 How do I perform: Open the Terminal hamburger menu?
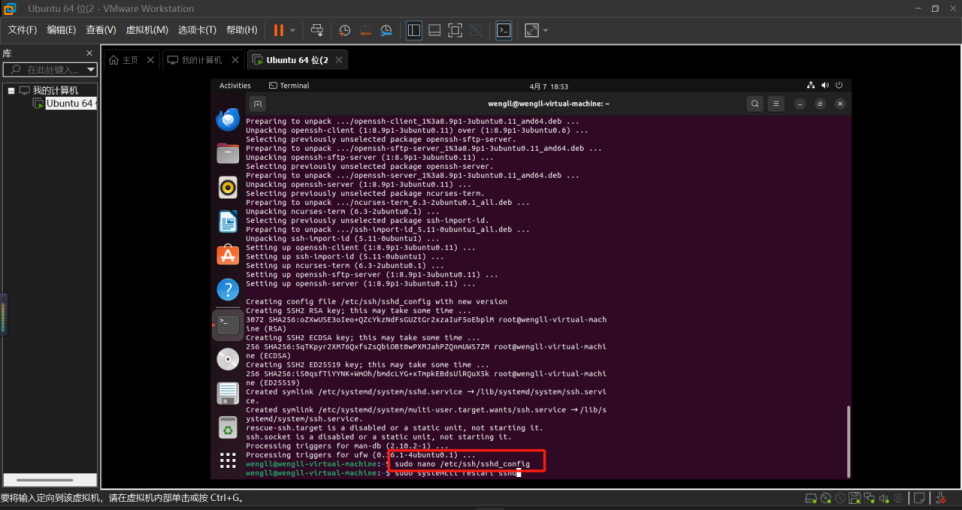776,104
